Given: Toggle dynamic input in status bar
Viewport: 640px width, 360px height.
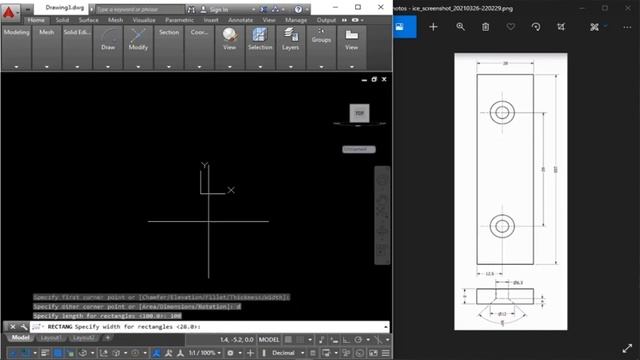Looking at the screenshot, I should (x=334, y=340).
